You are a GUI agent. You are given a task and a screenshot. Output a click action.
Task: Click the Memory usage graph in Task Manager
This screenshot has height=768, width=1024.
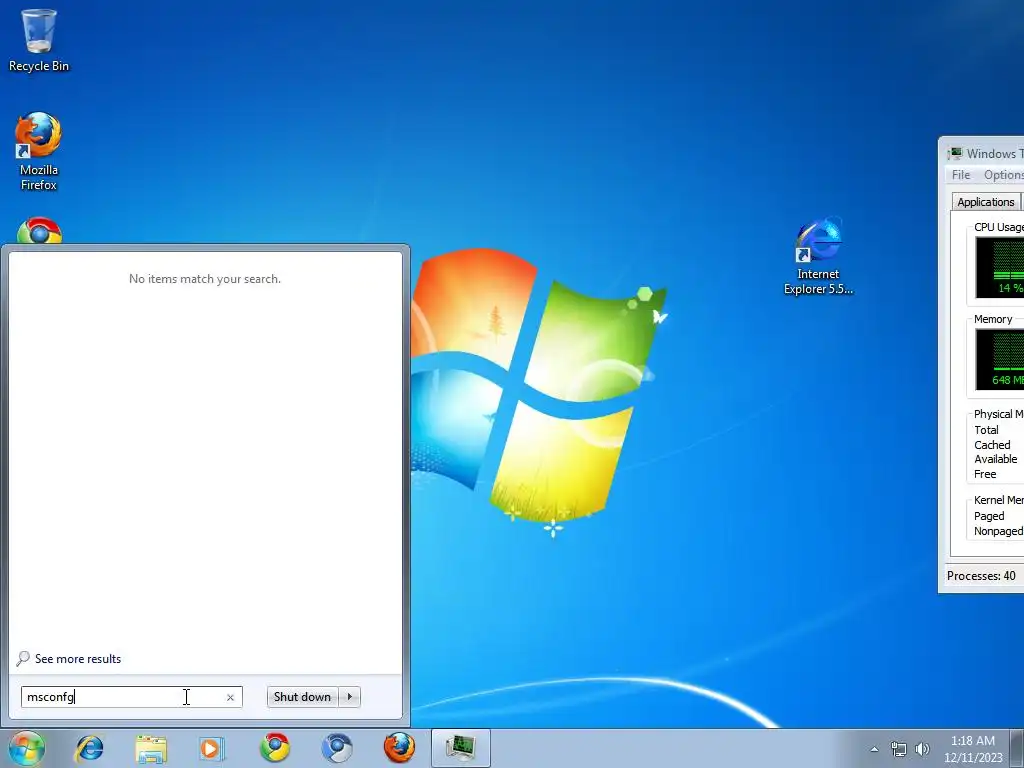(x=1000, y=359)
